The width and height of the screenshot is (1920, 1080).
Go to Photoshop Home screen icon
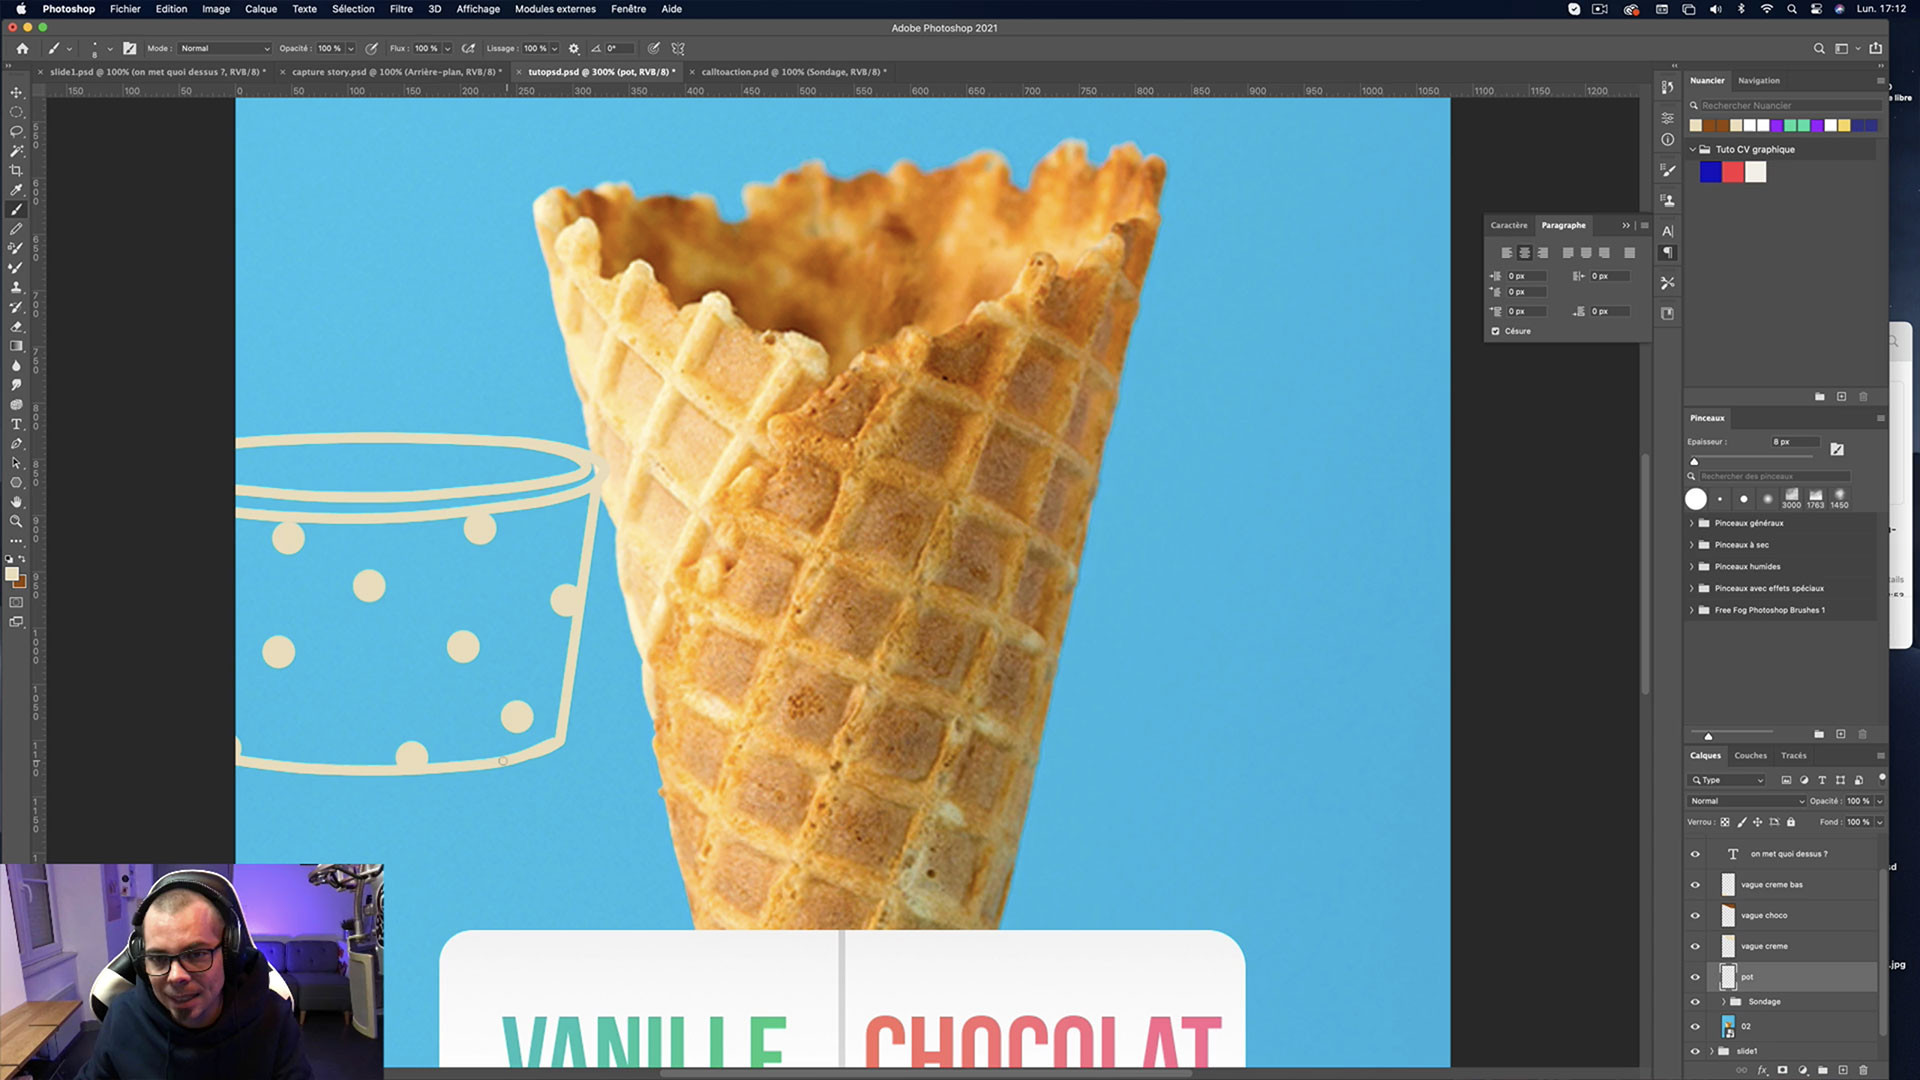(x=22, y=48)
